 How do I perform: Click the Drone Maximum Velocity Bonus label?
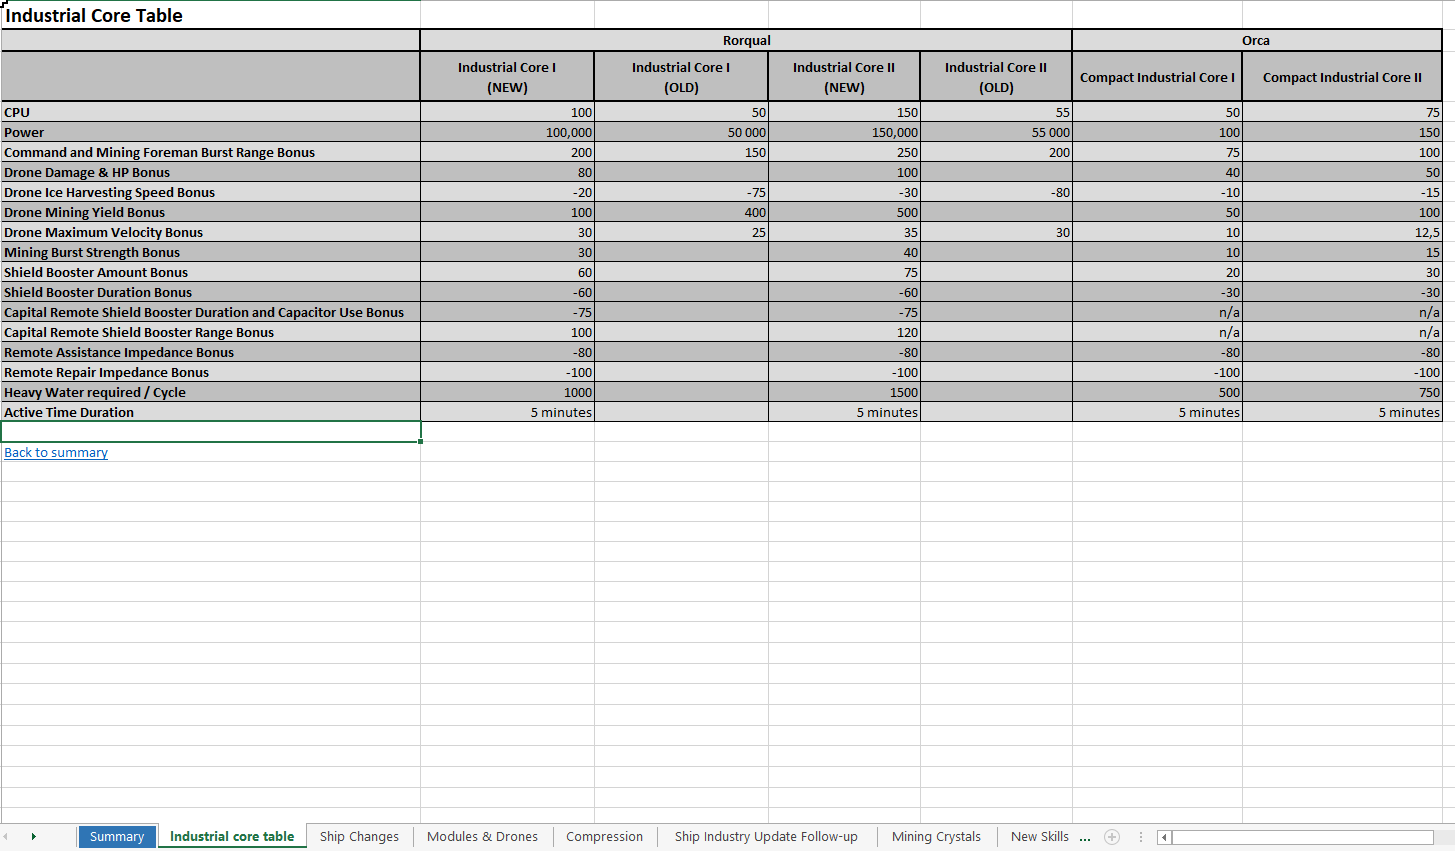[x=210, y=232]
